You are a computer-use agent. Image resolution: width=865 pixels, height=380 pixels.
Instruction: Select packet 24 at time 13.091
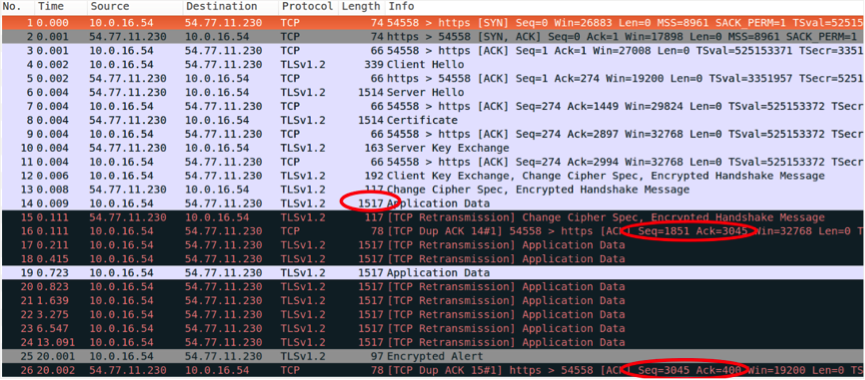point(432,342)
